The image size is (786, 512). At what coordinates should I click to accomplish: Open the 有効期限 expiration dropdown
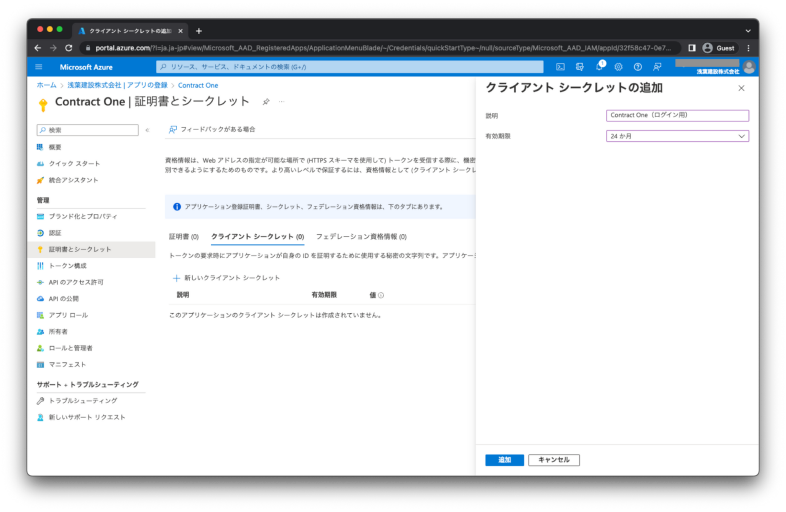point(677,136)
